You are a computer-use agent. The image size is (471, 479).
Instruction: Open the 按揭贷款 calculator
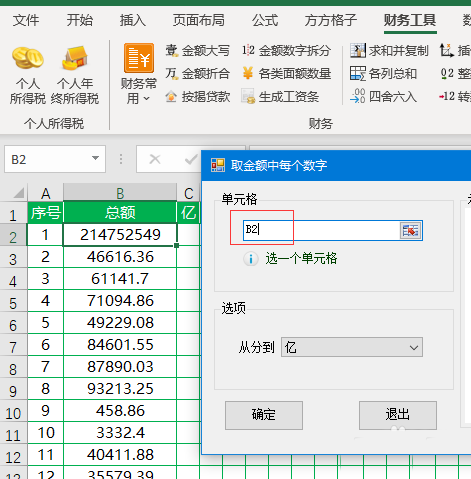click(x=197, y=97)
